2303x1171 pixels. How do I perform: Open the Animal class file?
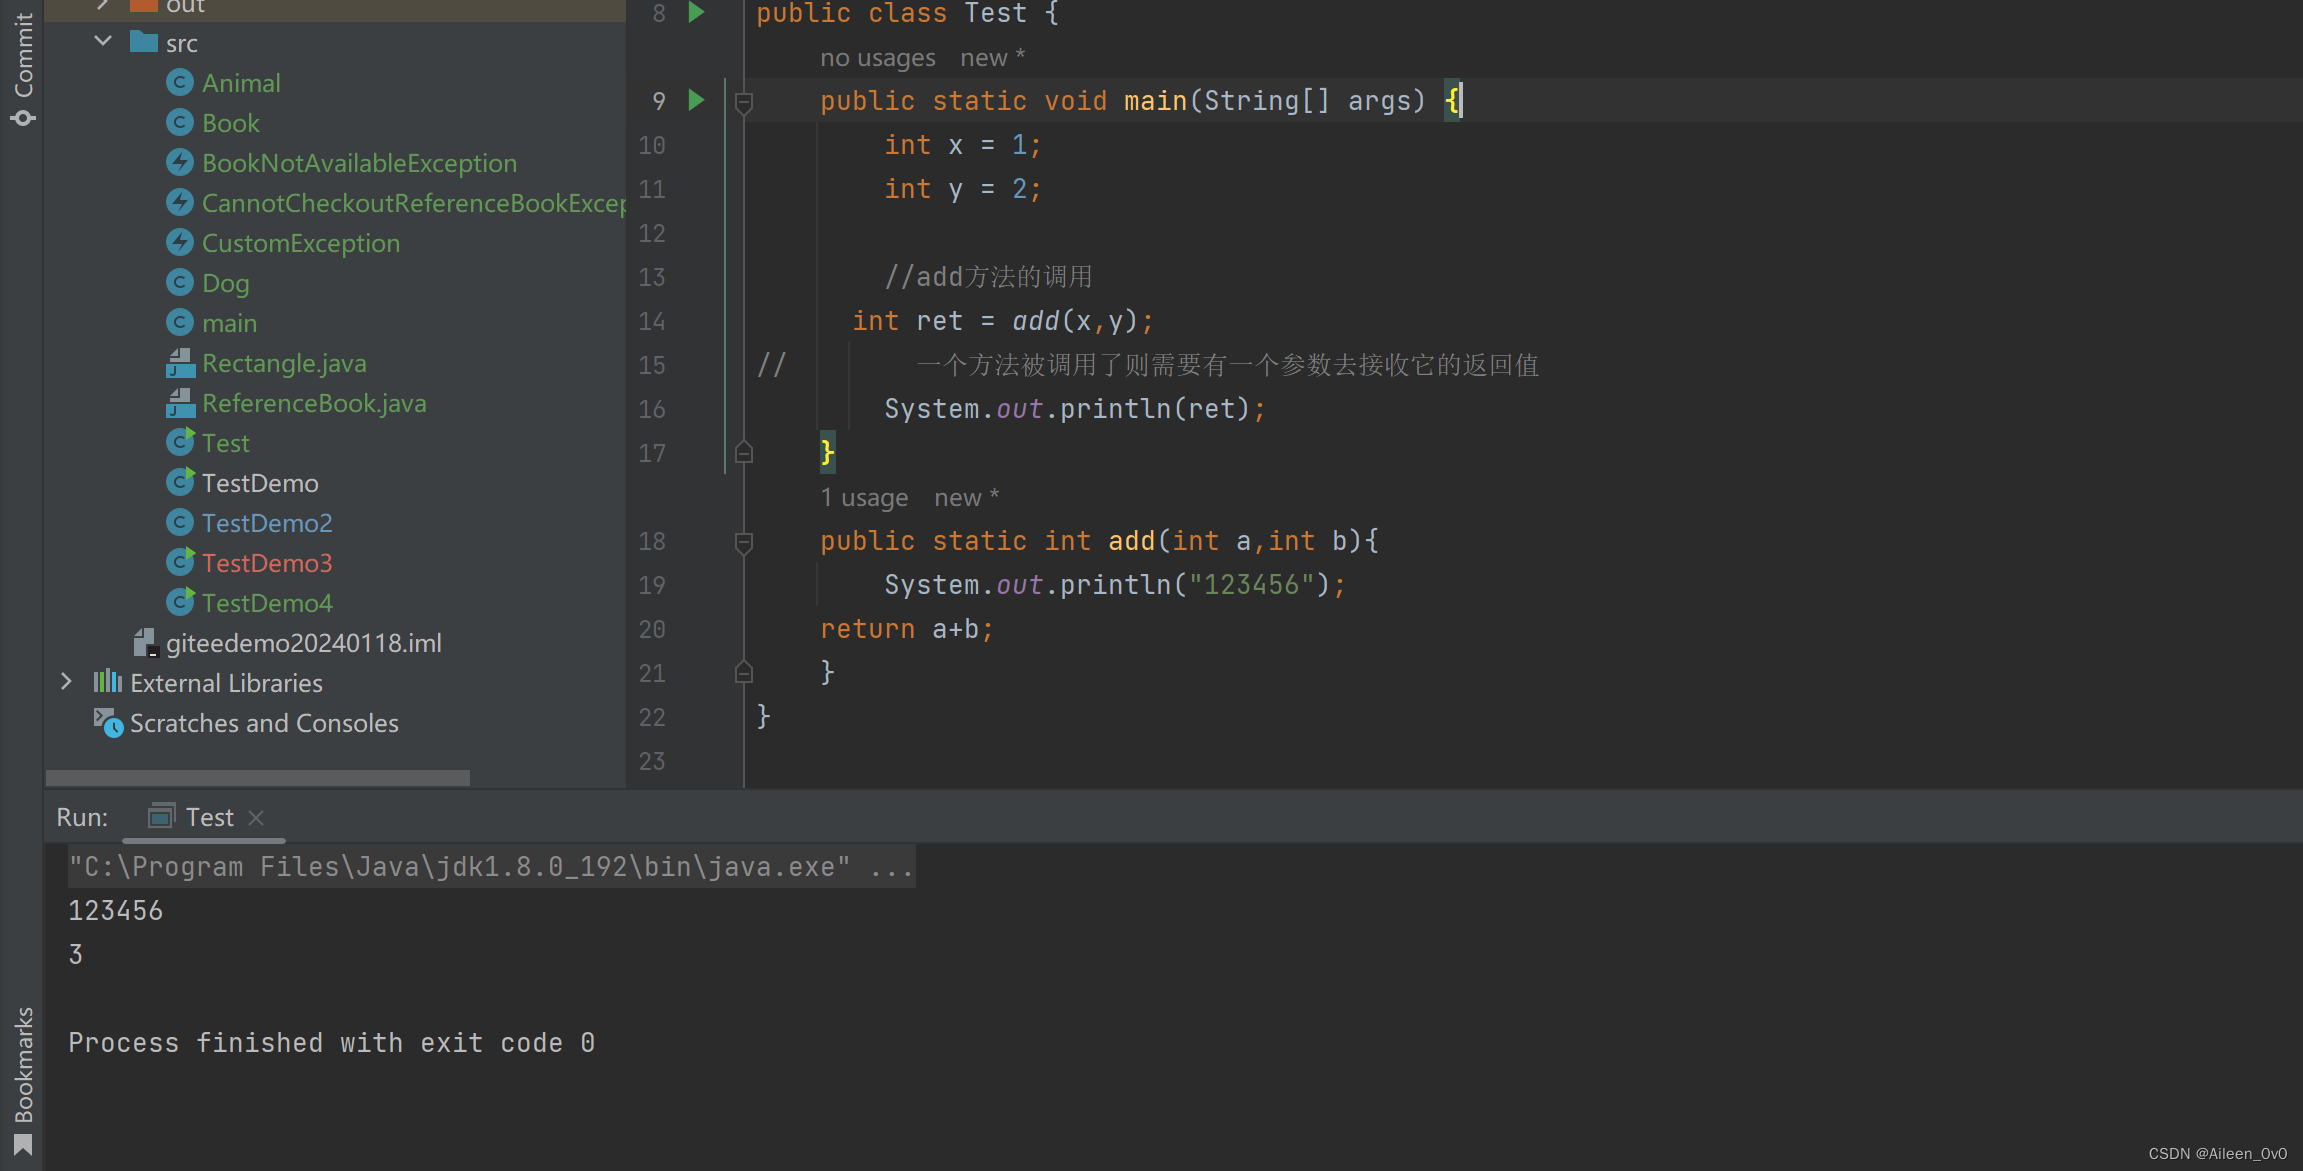tap(239, 81)
